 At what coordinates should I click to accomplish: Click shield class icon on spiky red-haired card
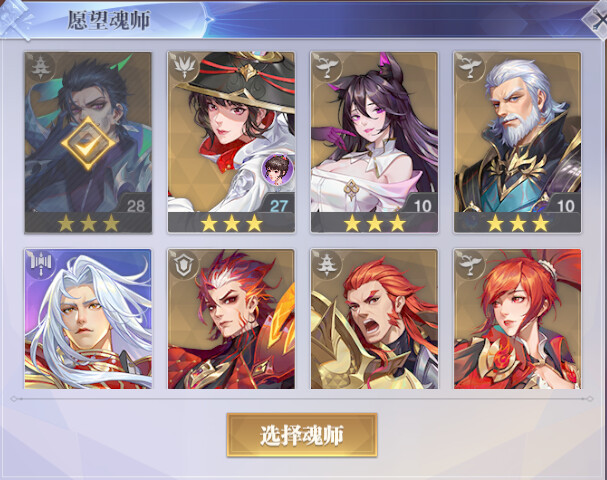(x=184, y=264)
